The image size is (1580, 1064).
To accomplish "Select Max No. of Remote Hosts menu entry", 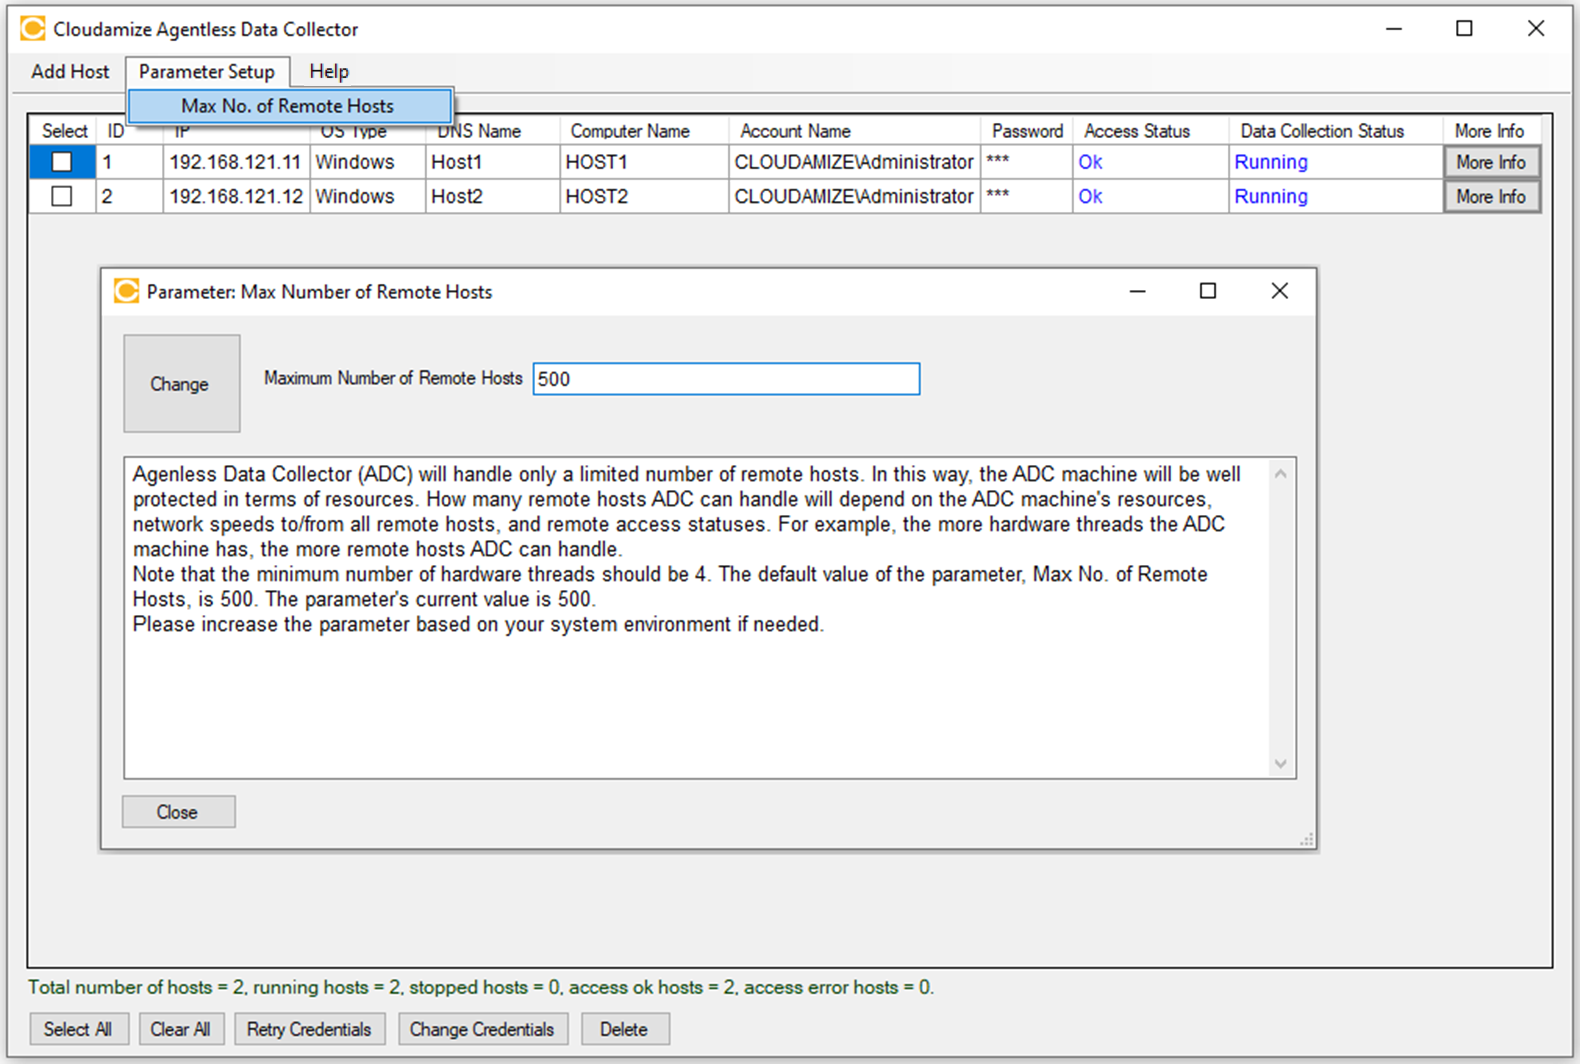I will point(288,106).
